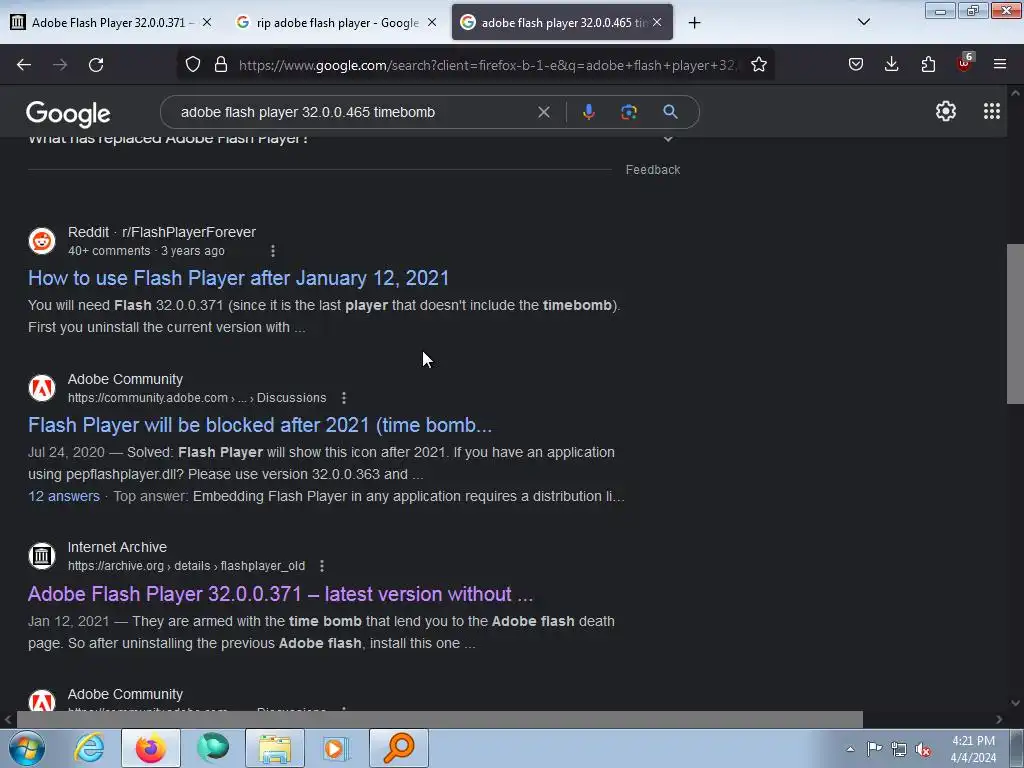List all tabs dropdown arrow
The height and width of the screenshot is (768, 1024).
tap(863, 22)
